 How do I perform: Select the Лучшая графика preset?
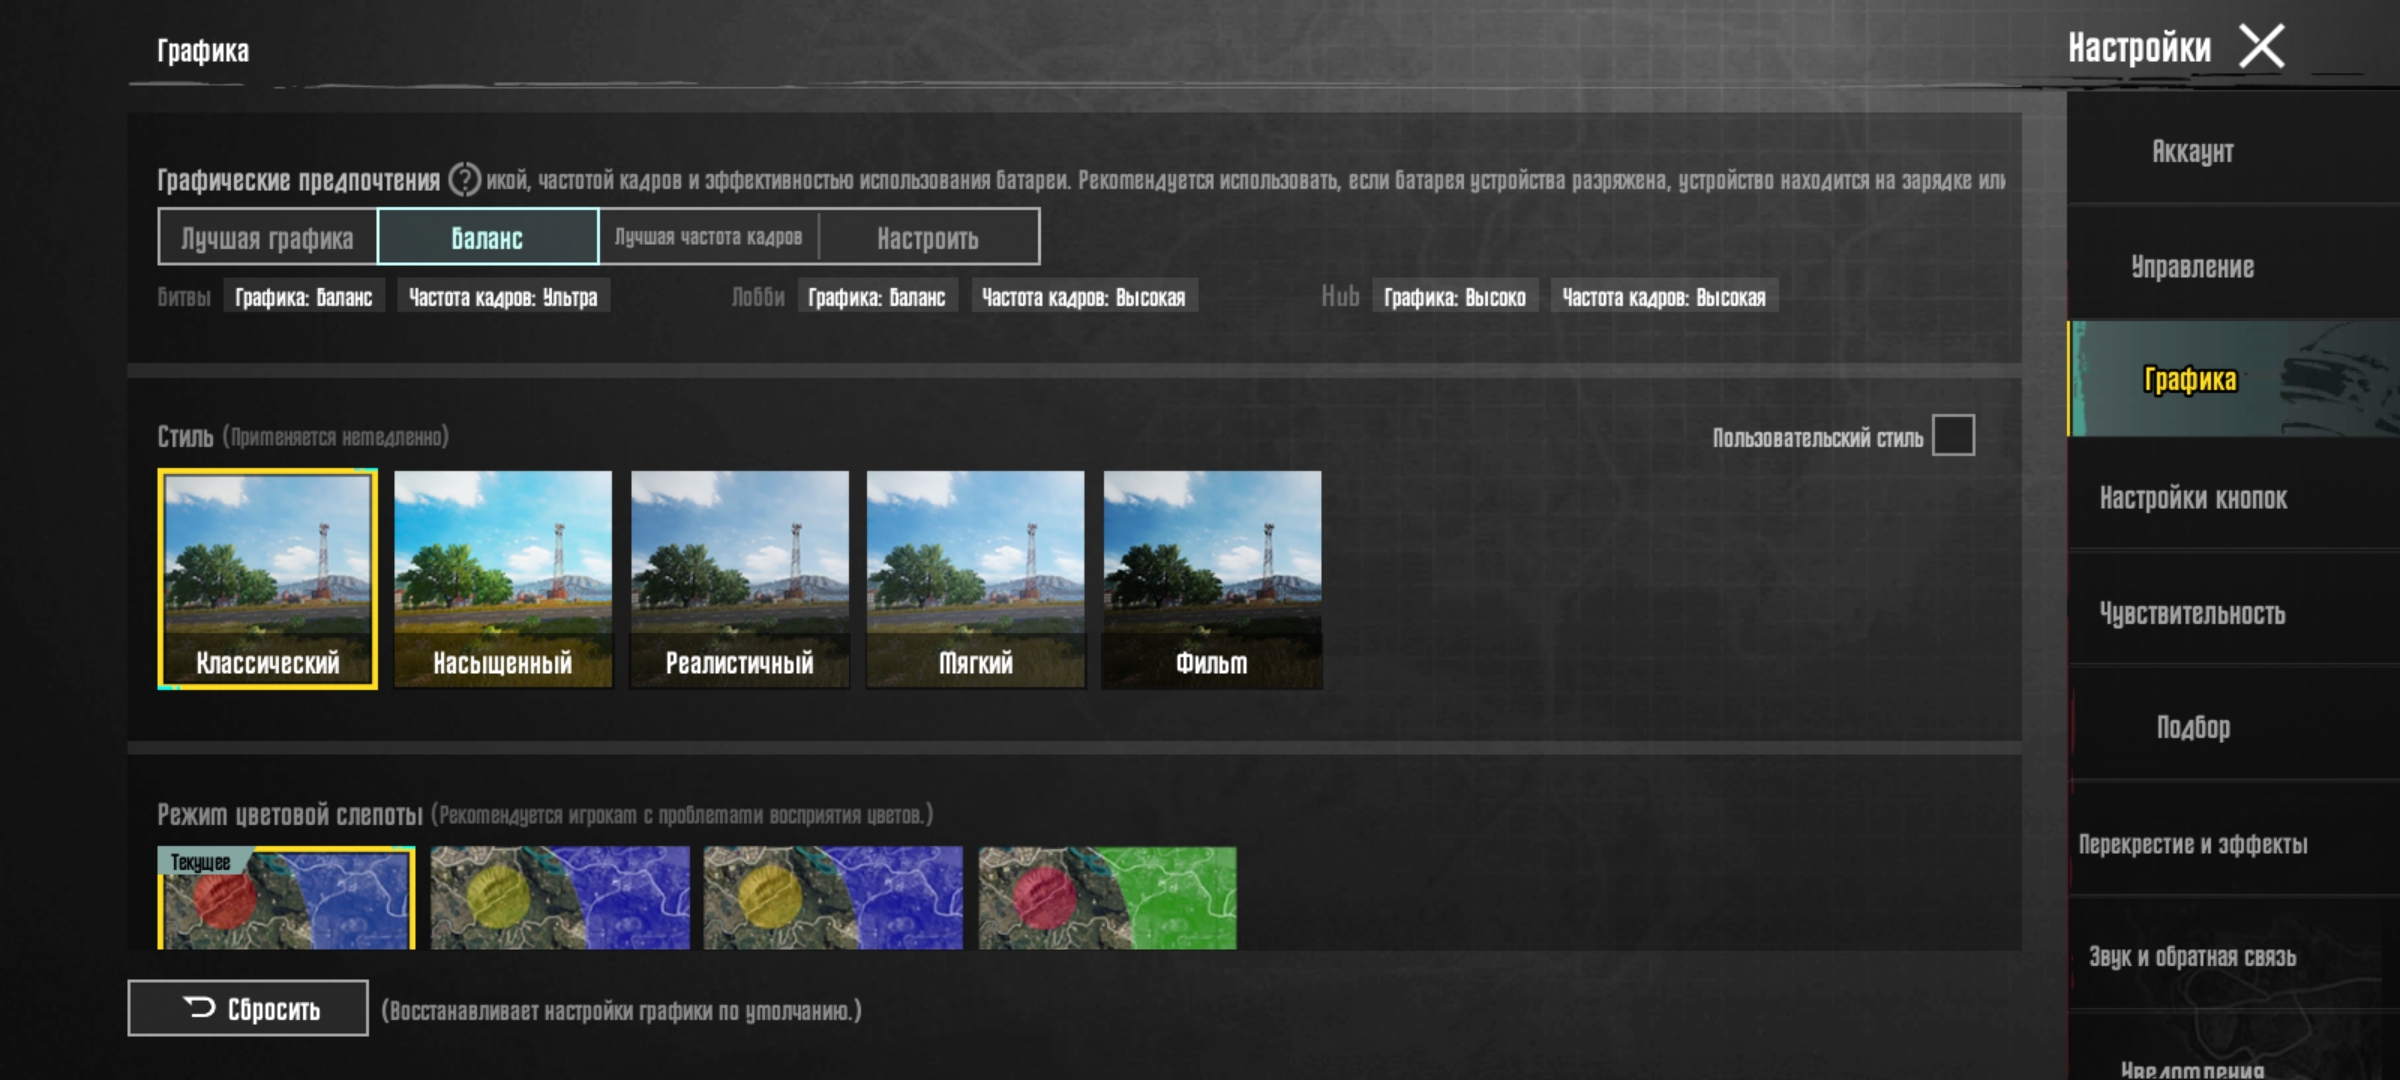(267, 238)
